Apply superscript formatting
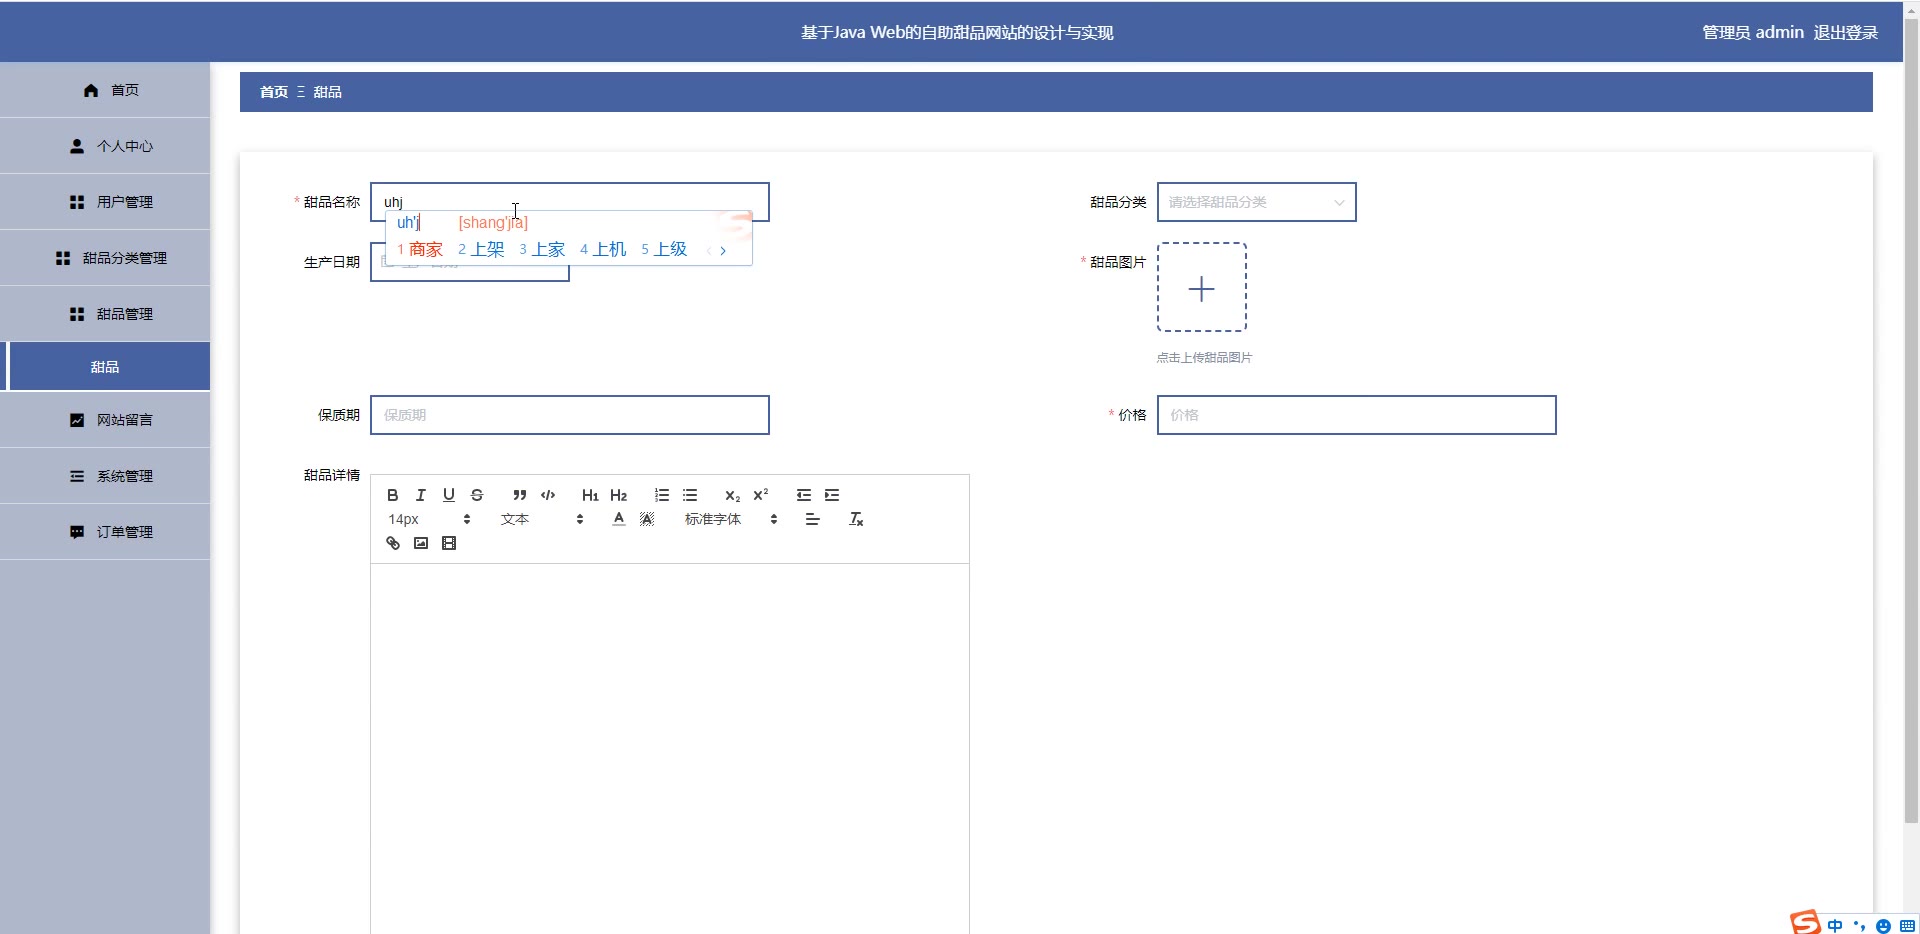Viewport: 1920px width, 934px height. click(760, 495)
